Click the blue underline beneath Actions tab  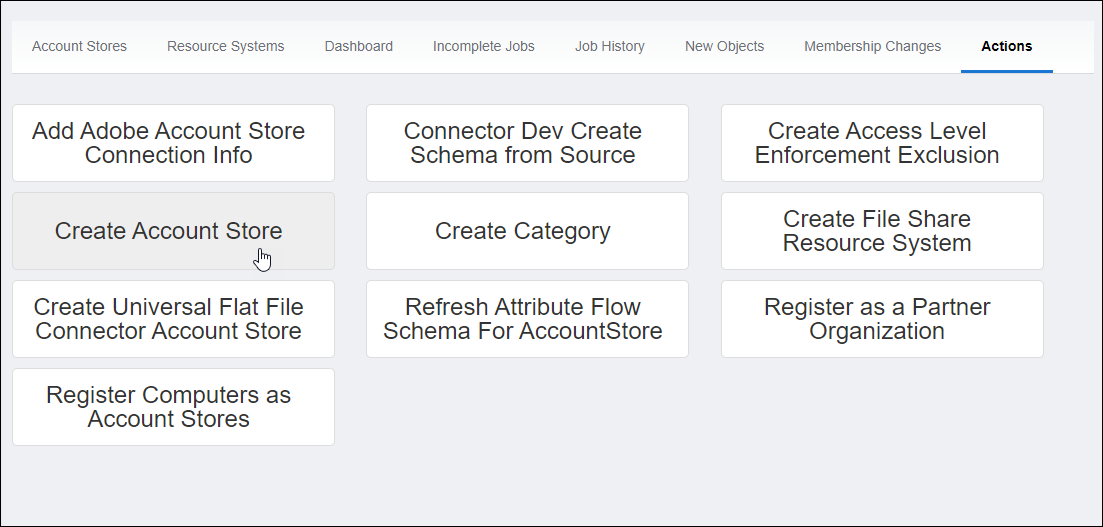1006,71
